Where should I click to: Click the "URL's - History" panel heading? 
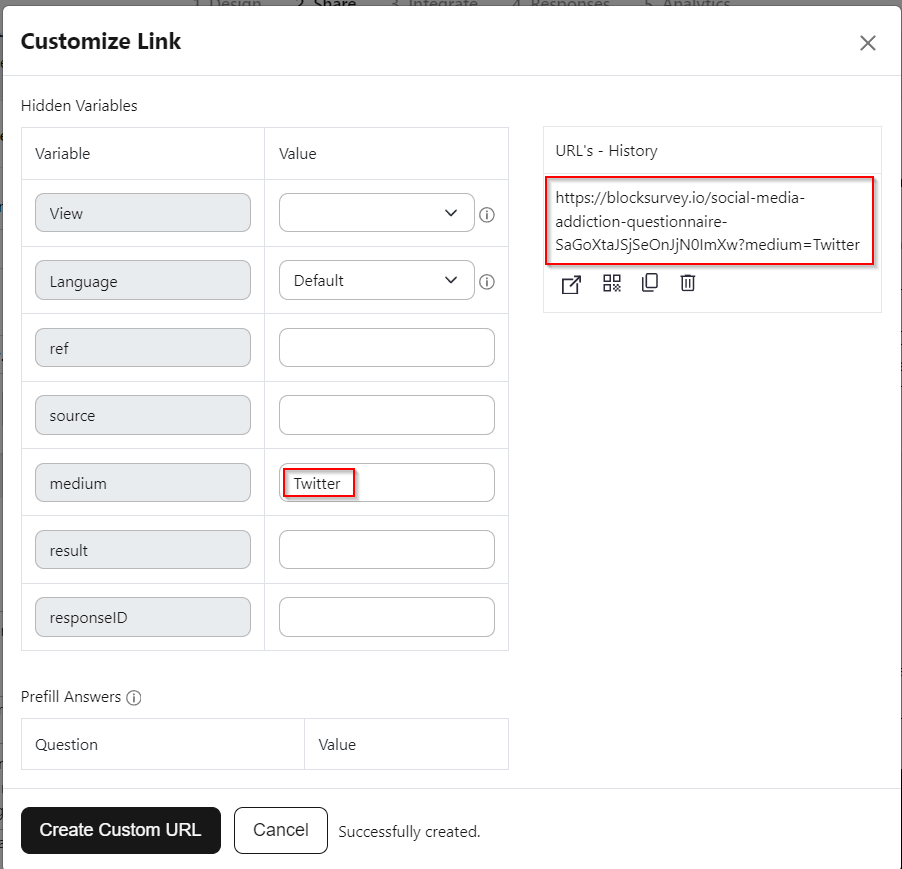click(606, 151)
